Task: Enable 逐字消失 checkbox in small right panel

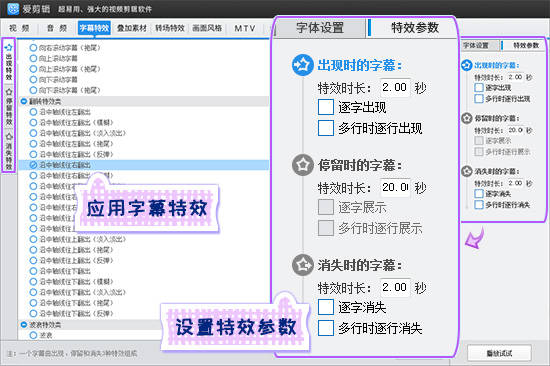Action: pyautogui.click(x=479, y=194)
